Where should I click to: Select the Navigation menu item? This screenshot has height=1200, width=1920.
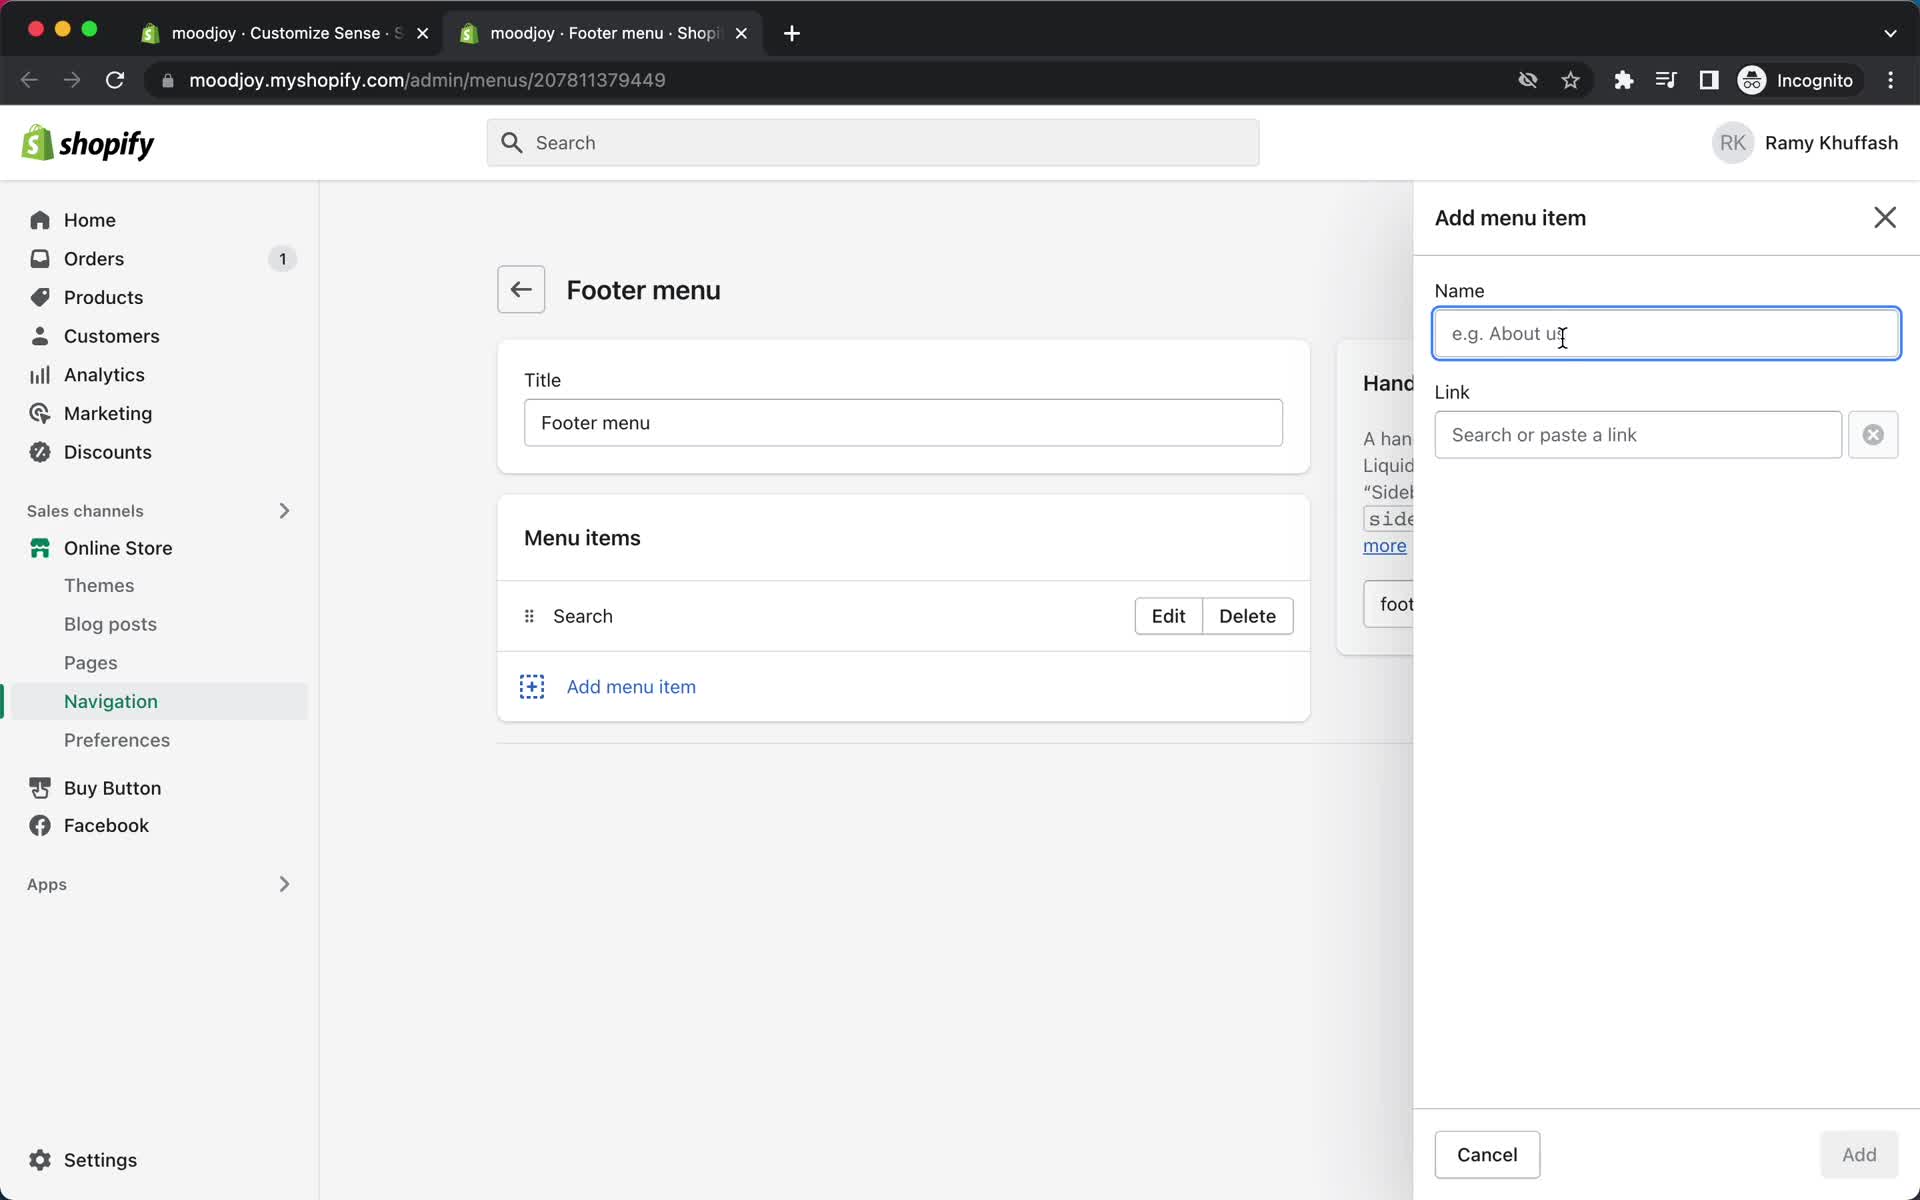[x=111, y=701]
